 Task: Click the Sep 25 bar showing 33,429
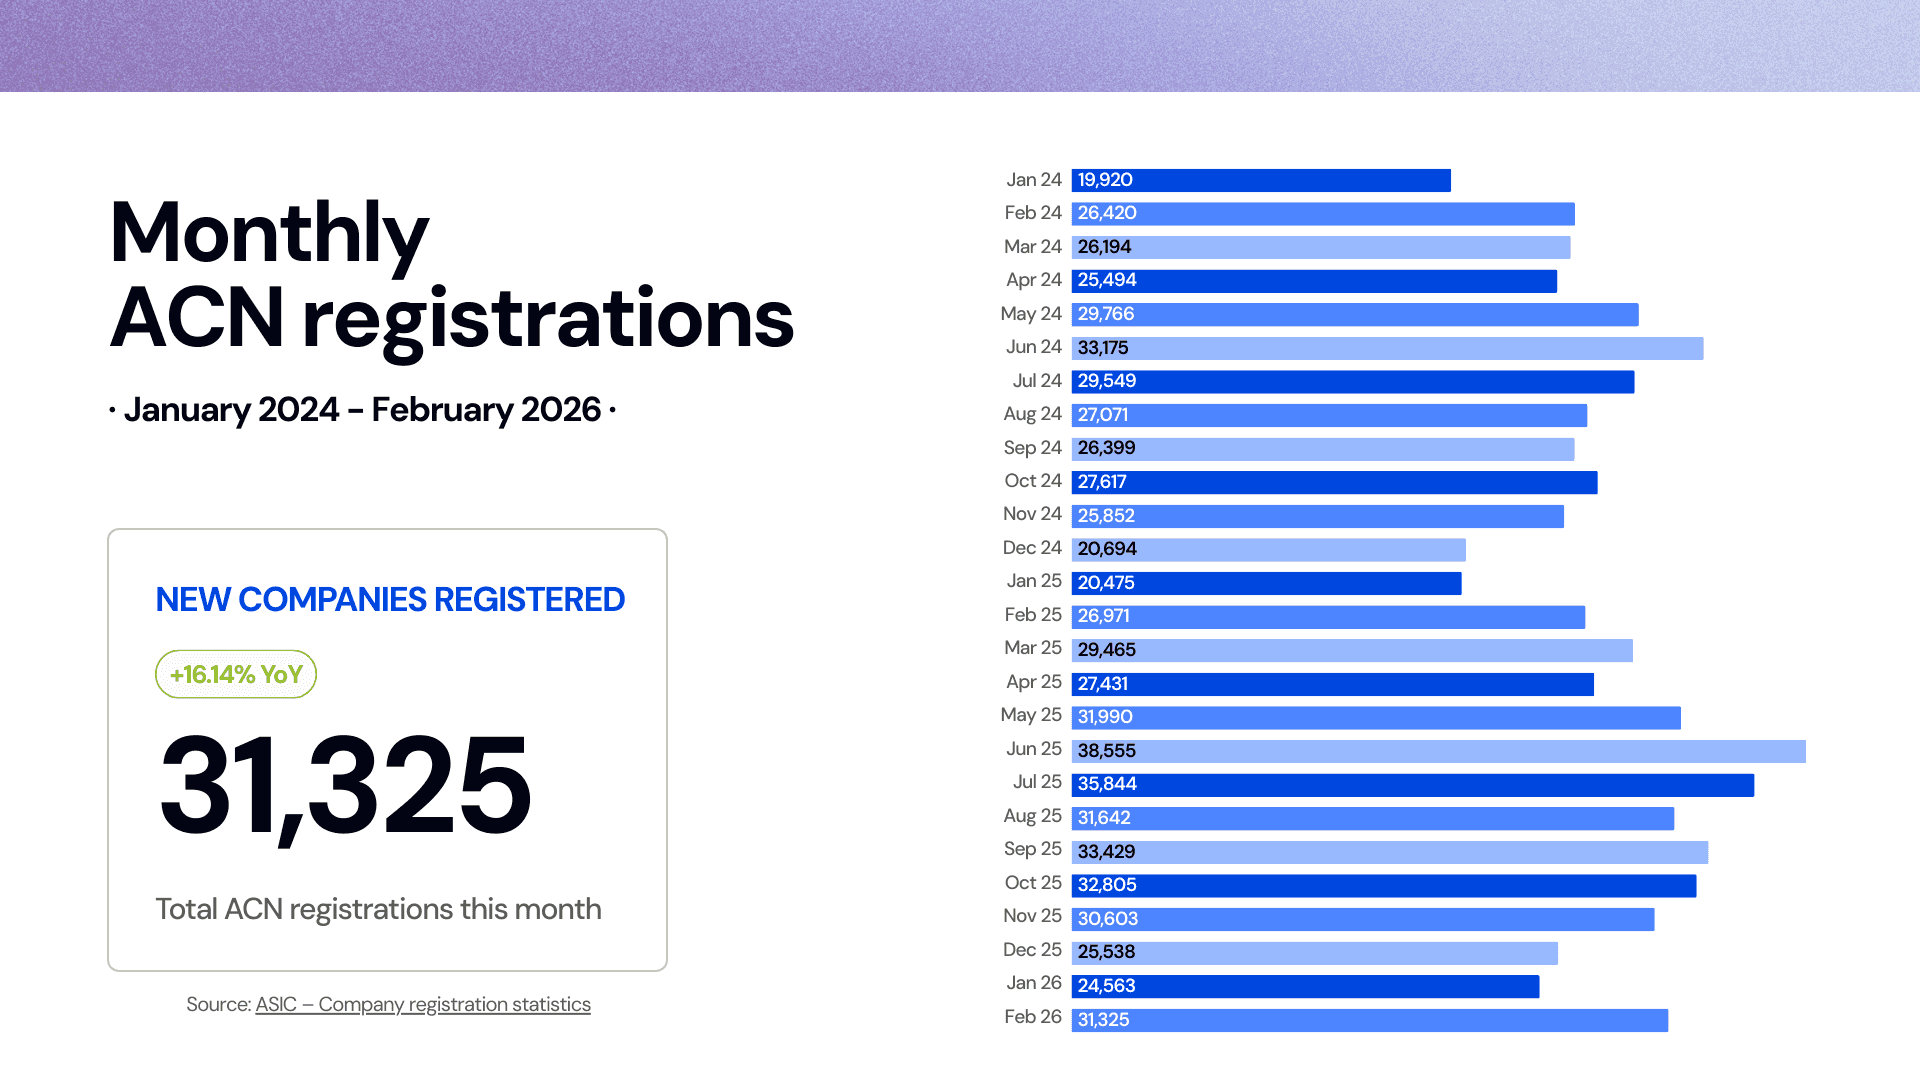(x=1389, y=852)
